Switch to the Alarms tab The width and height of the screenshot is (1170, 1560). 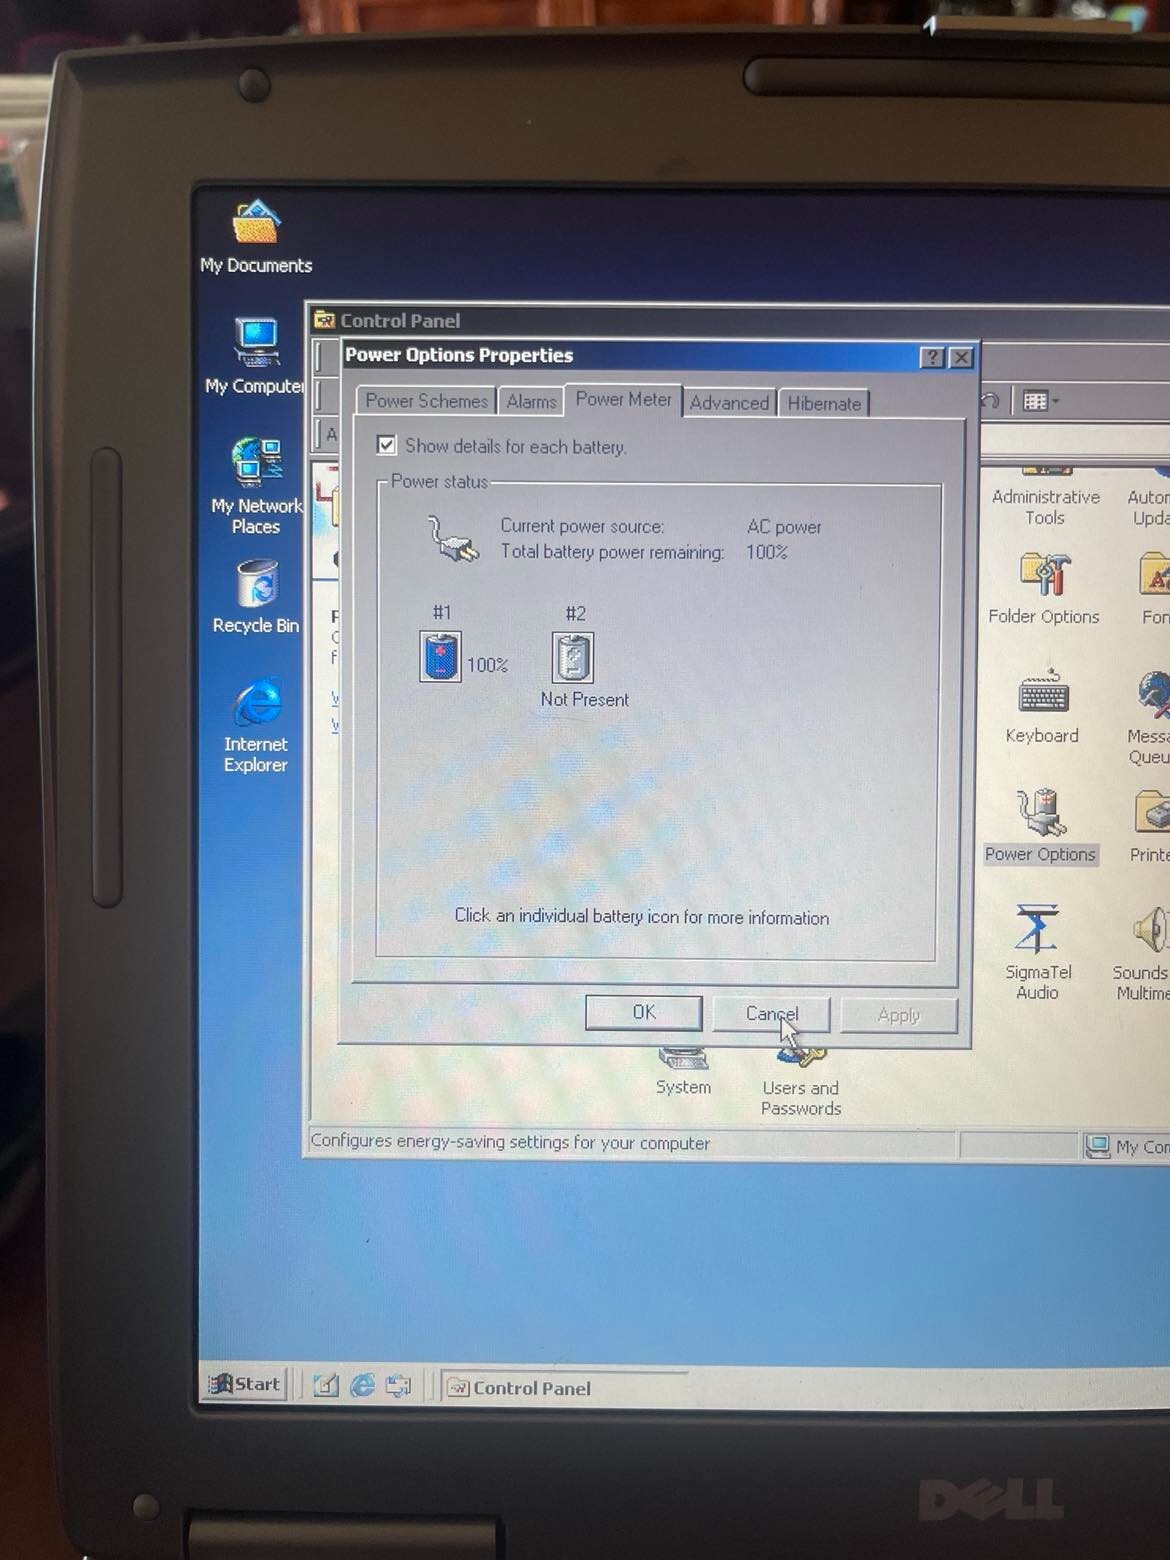[531, 402]
